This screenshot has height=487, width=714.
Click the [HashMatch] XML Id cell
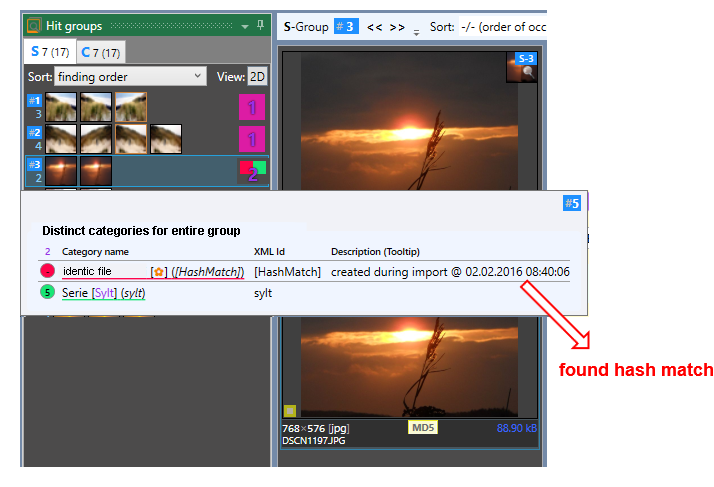pos(287,272)
